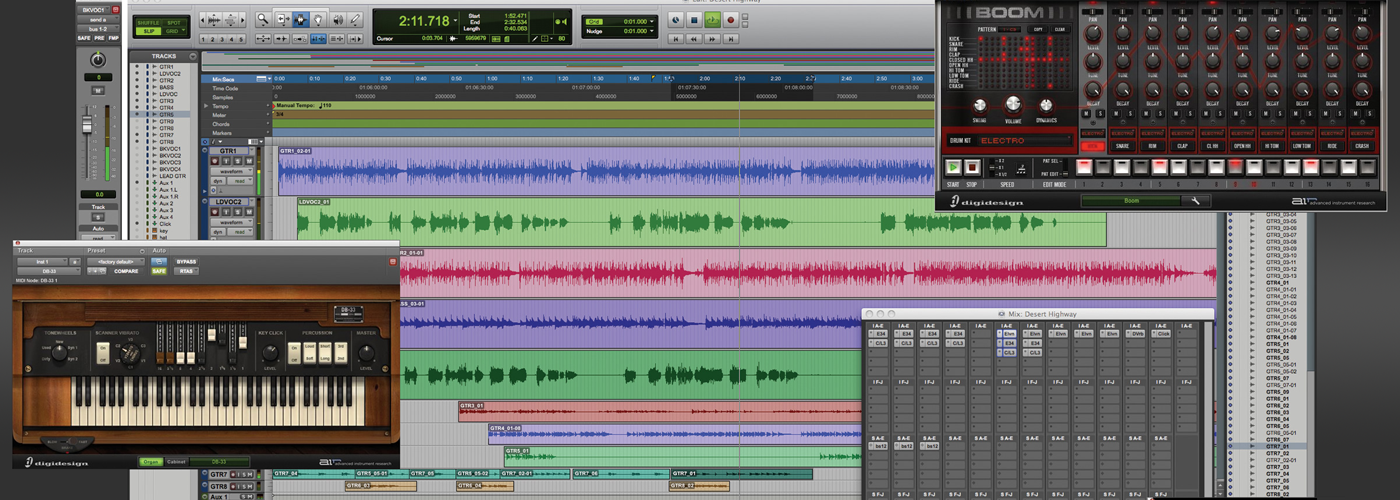Viewport: 1400px width, 500px height.
Task: Toggle DB-33 Scanner Vibrato On/Off switch
Action: coord(102,351)
